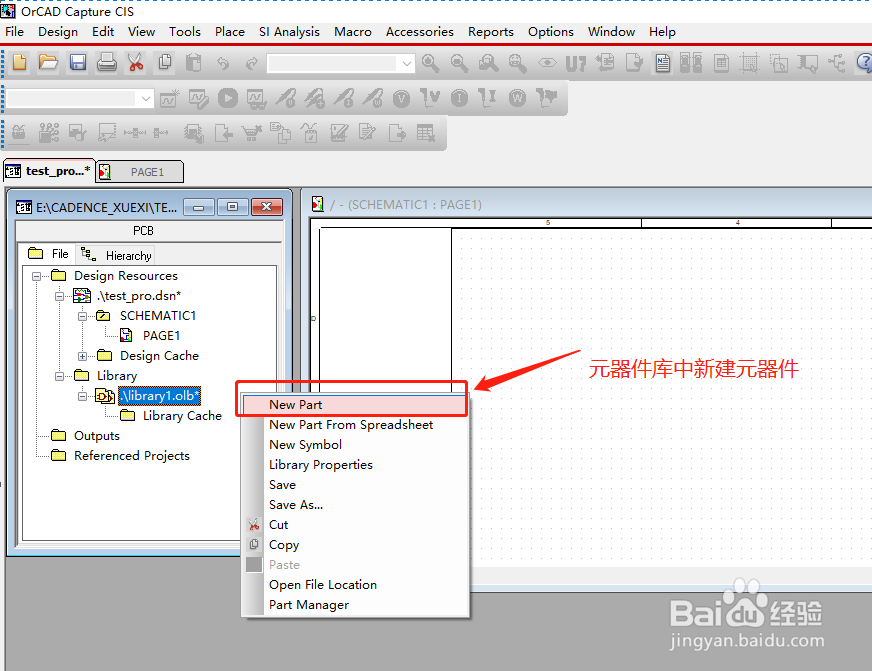Switch to Hierarchy tab in project panel
This screenshot has width=872, height=671.
(x=116, y=255)
